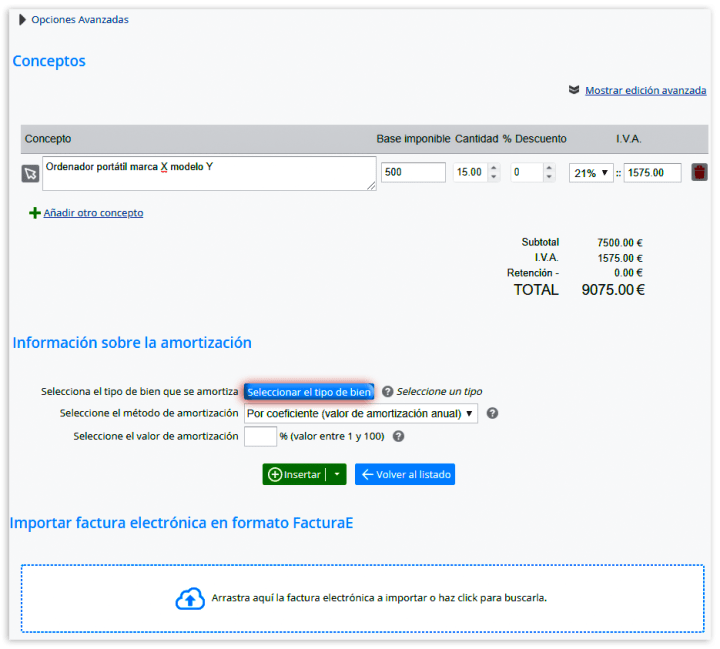
Task: Click the green Insertar button
Action: tap(294, 474)
